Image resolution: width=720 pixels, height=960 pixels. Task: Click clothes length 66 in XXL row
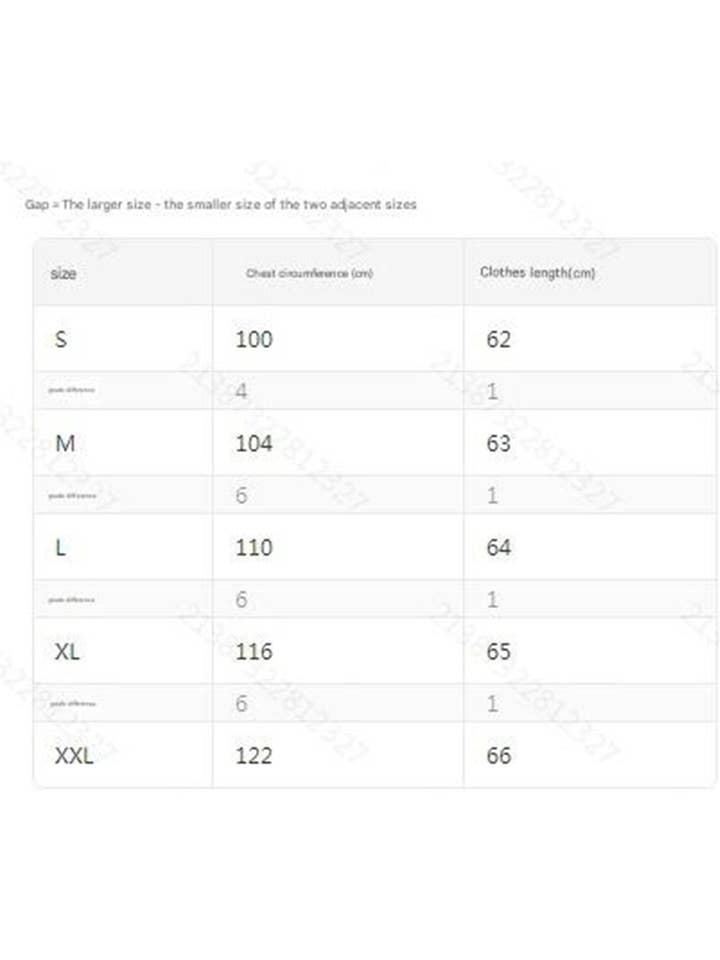[x=498, y=755]
